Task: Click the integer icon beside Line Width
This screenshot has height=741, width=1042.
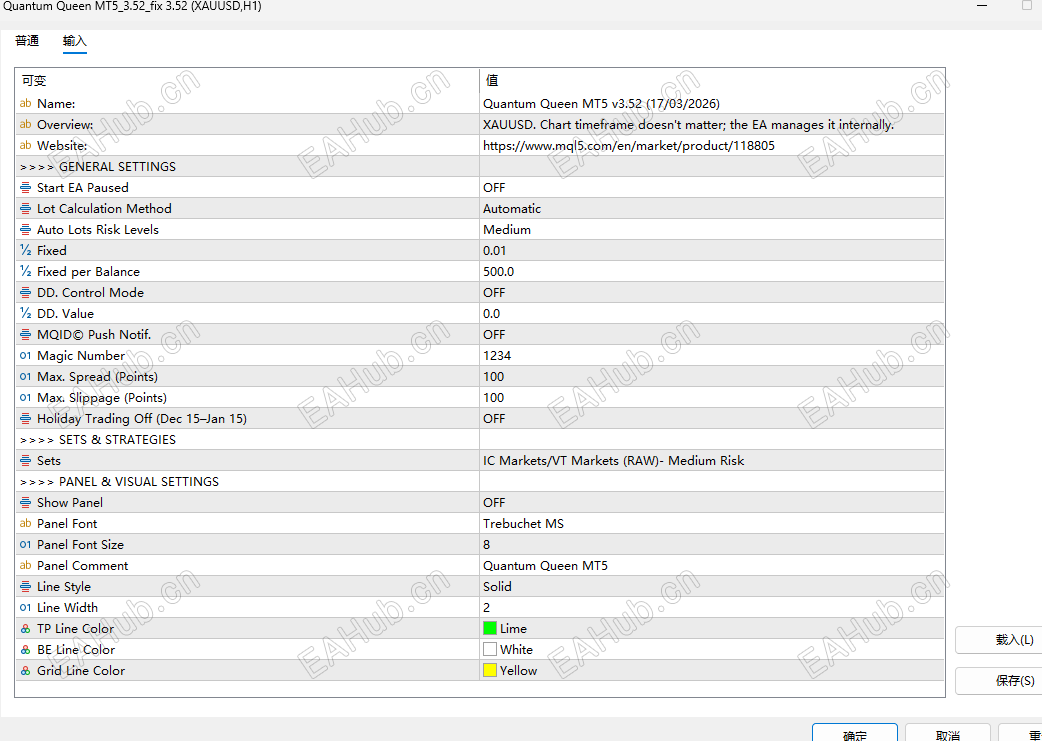Action: tap(25, 607)
